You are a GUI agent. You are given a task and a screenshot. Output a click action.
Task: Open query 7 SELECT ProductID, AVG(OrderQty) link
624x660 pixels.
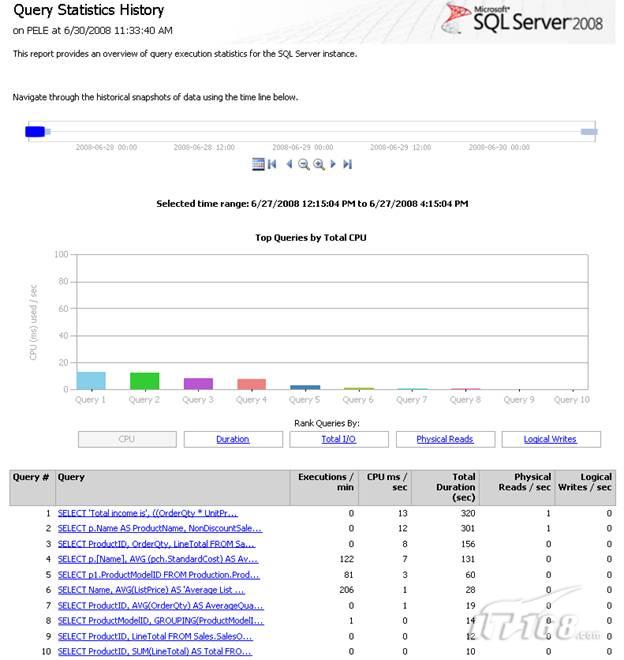tap(160, 605)
